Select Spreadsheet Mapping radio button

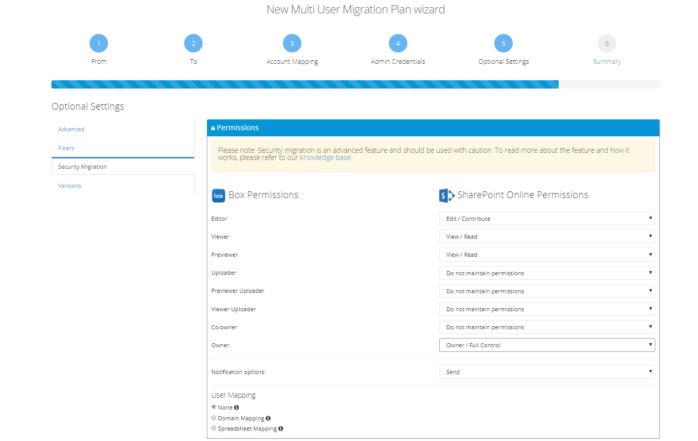(x=214, y=428)
